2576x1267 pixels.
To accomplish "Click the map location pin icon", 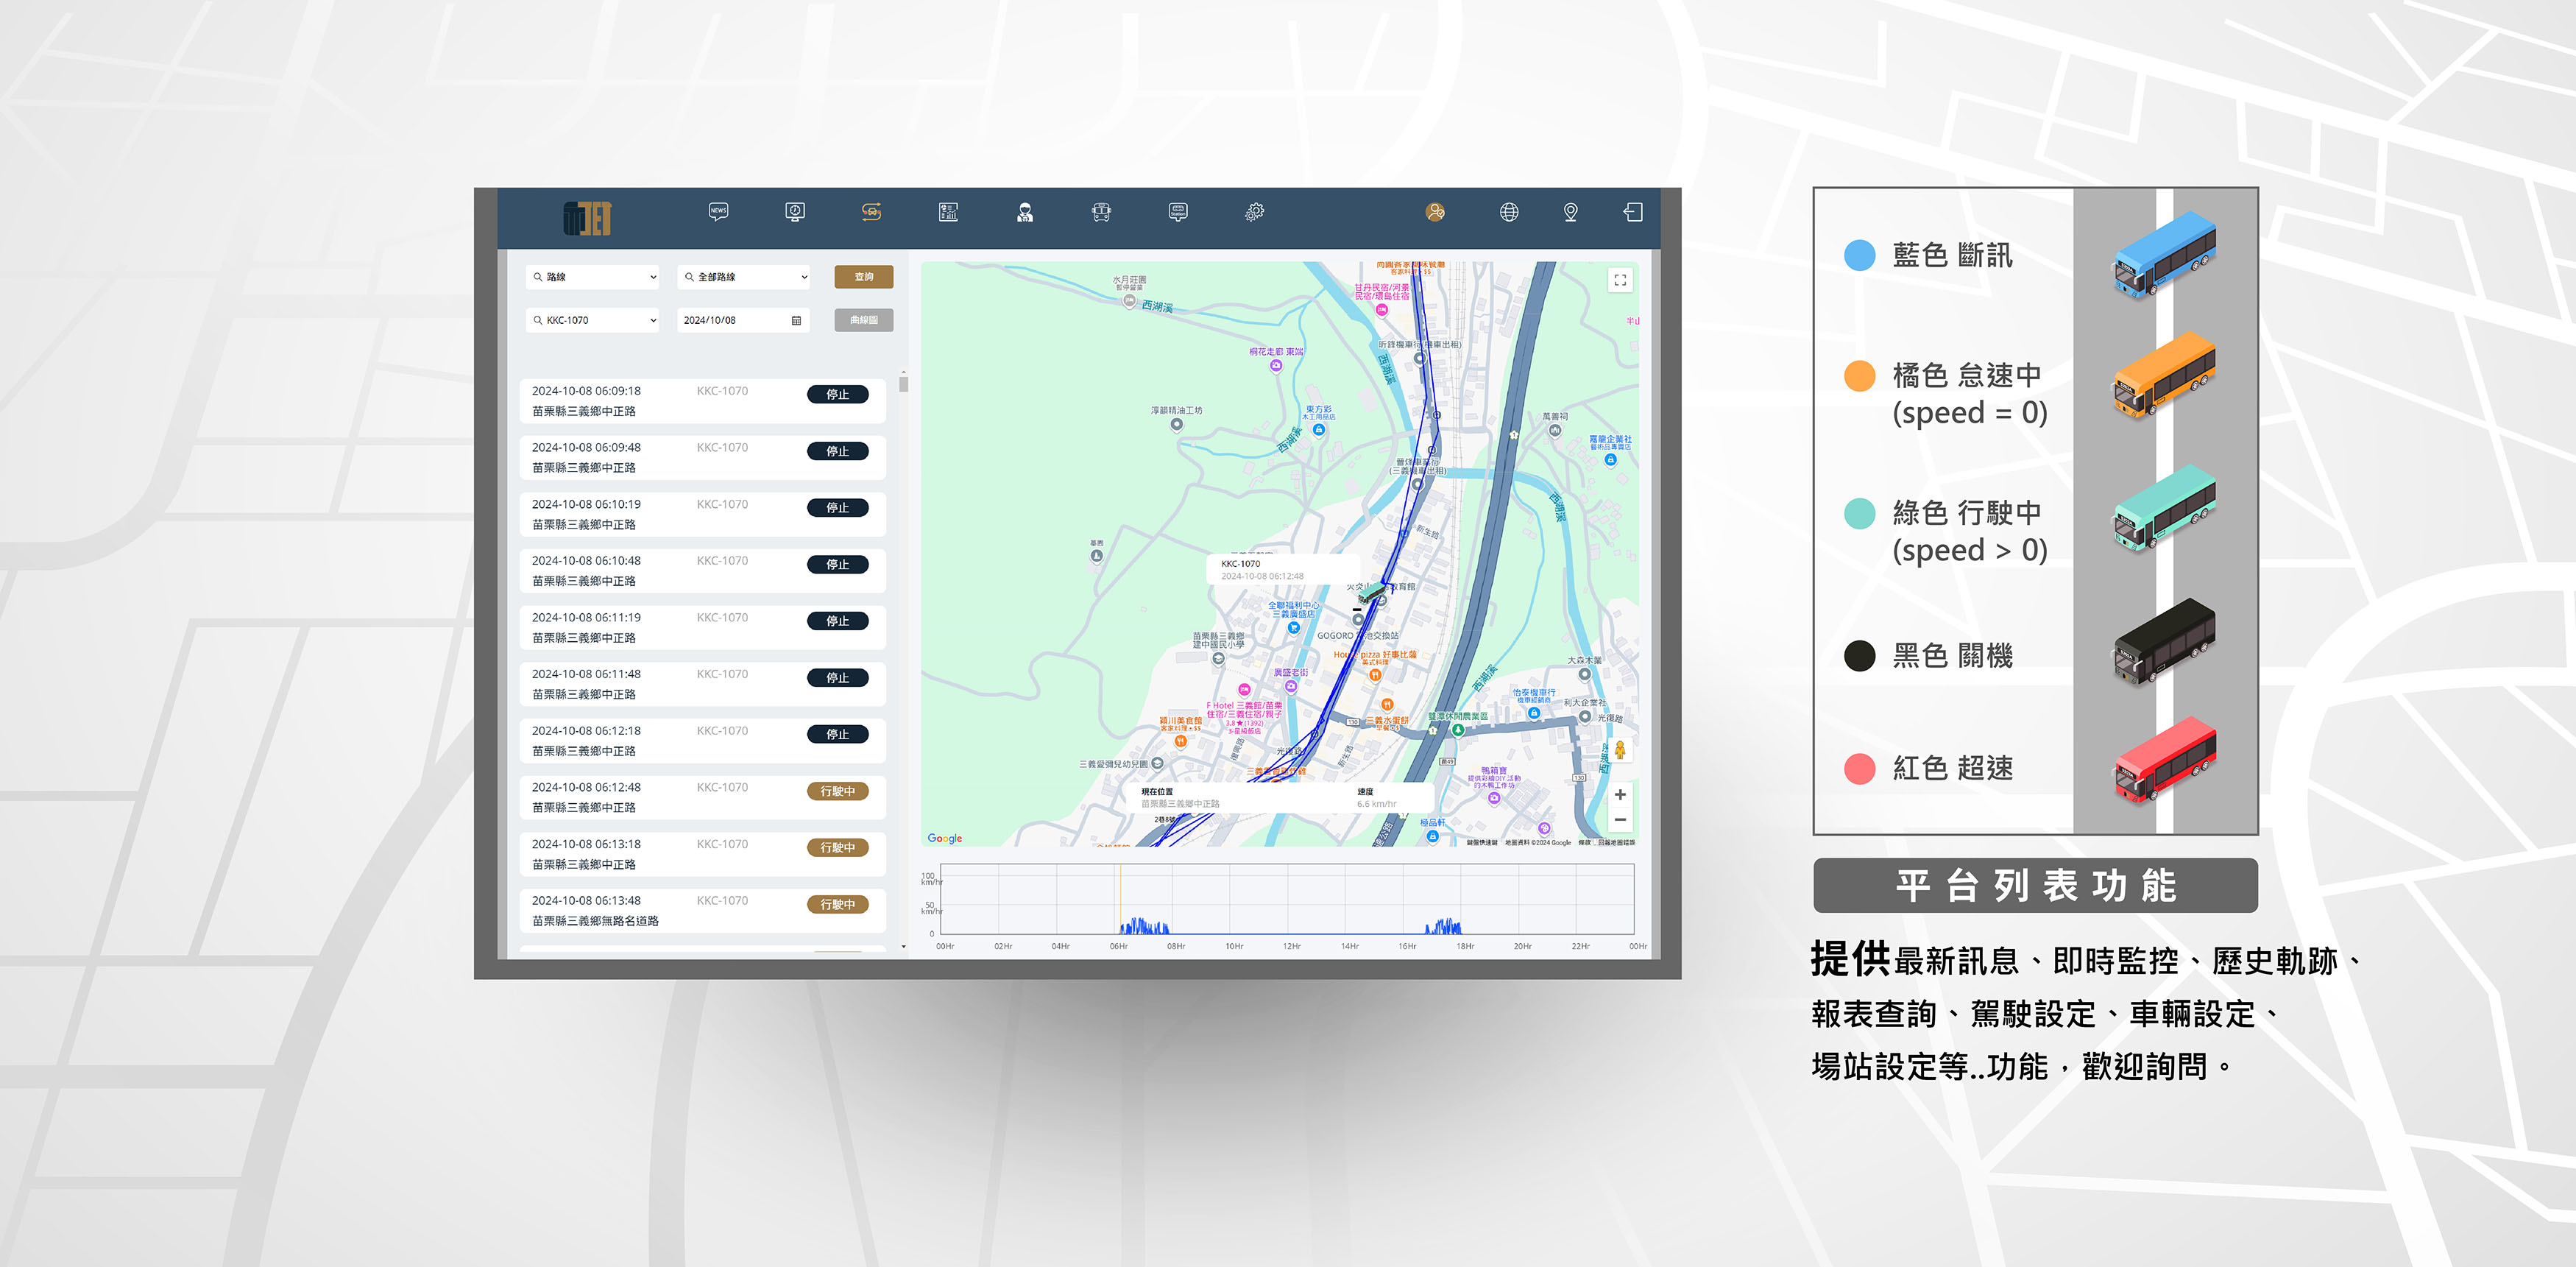I will click(x=1570, y=212).
